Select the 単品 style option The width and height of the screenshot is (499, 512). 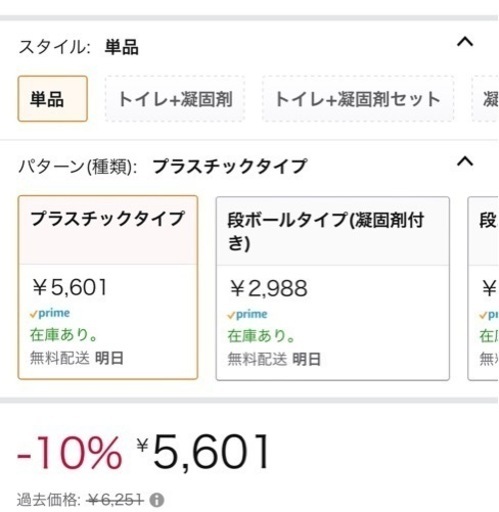point(53,99)
